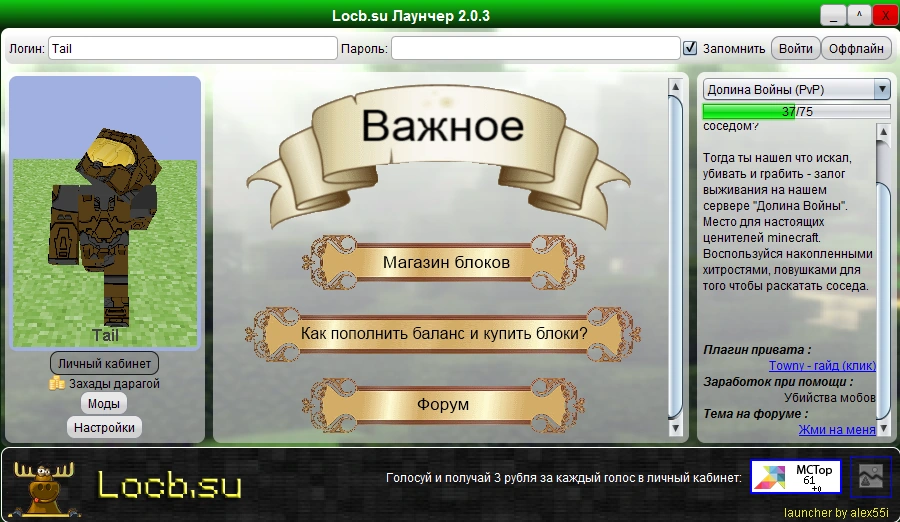Click the Убийства мобов text
This screenshot has width=900, height=522.
(x=829, y=397)
